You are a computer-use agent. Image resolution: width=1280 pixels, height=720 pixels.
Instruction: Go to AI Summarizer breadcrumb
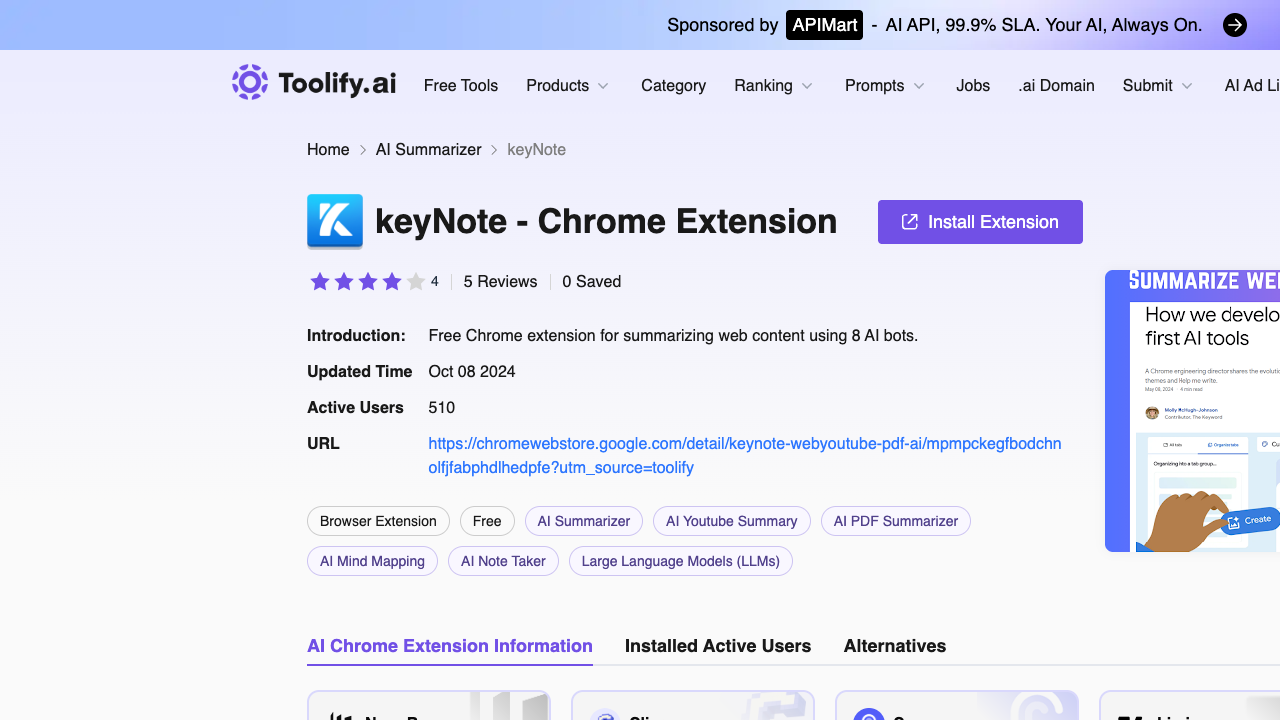[x=429, y=150]
